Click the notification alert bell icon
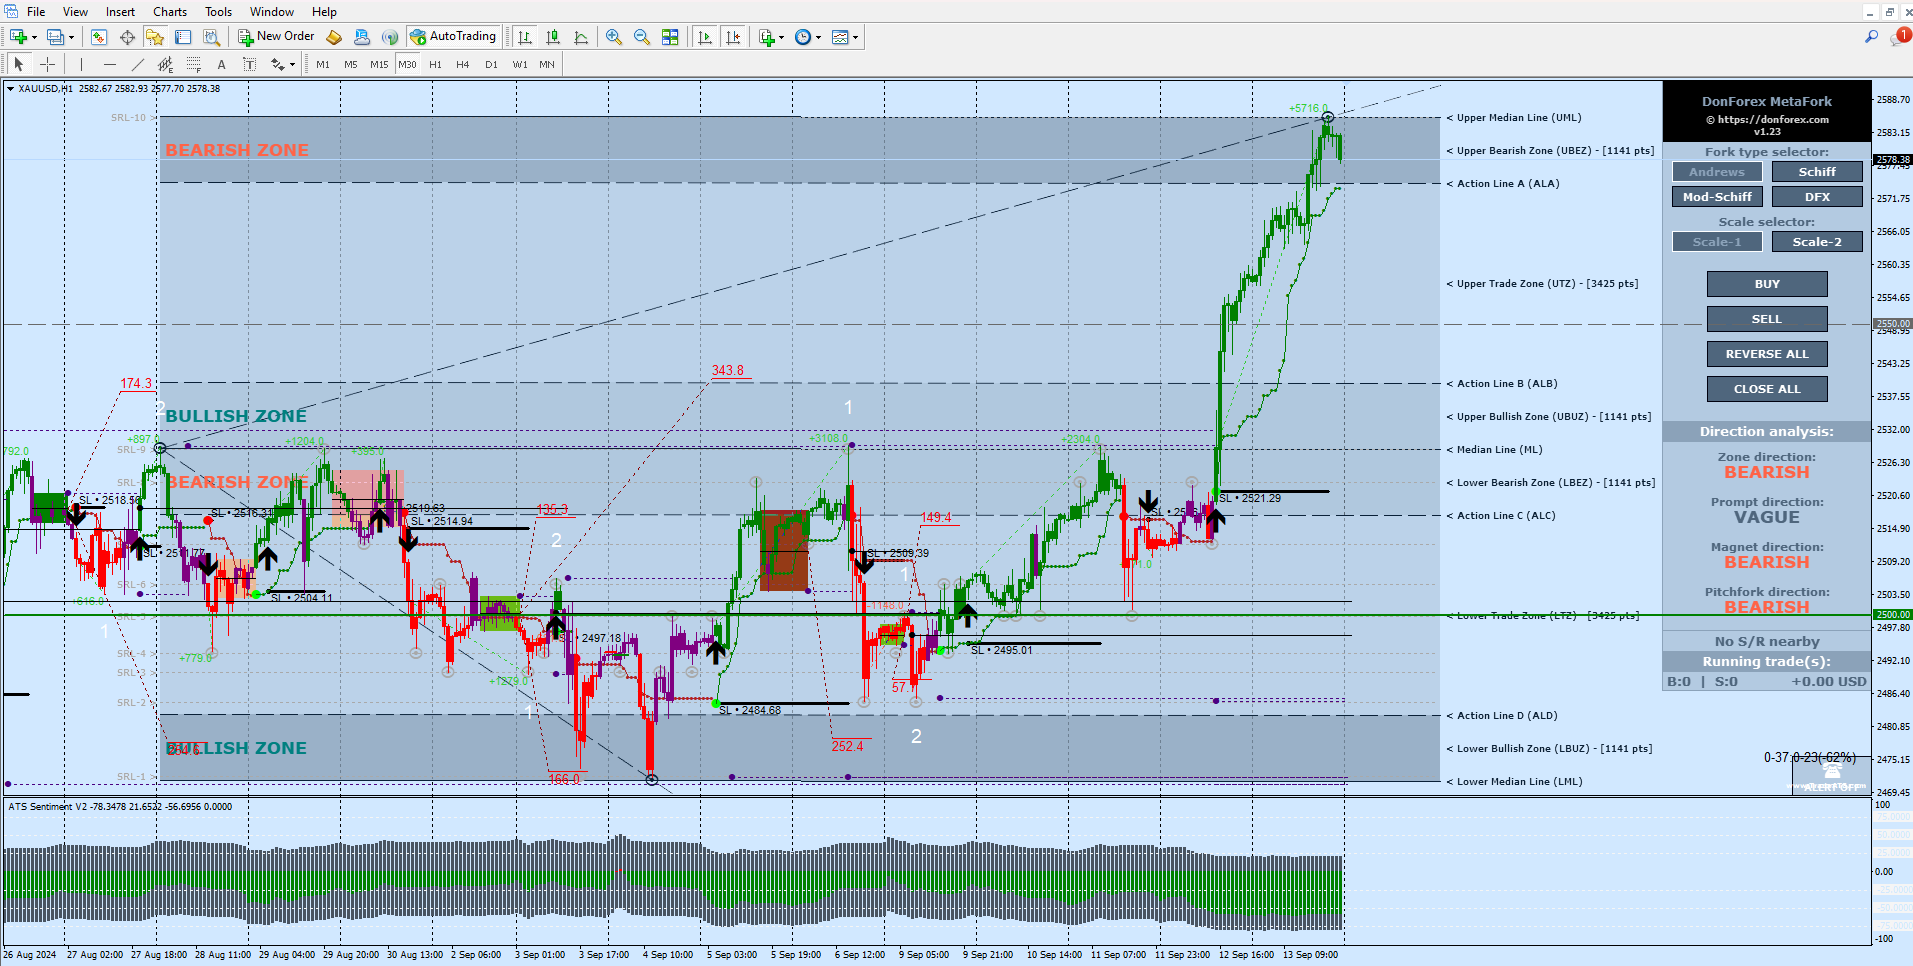 coord(1900,37)
